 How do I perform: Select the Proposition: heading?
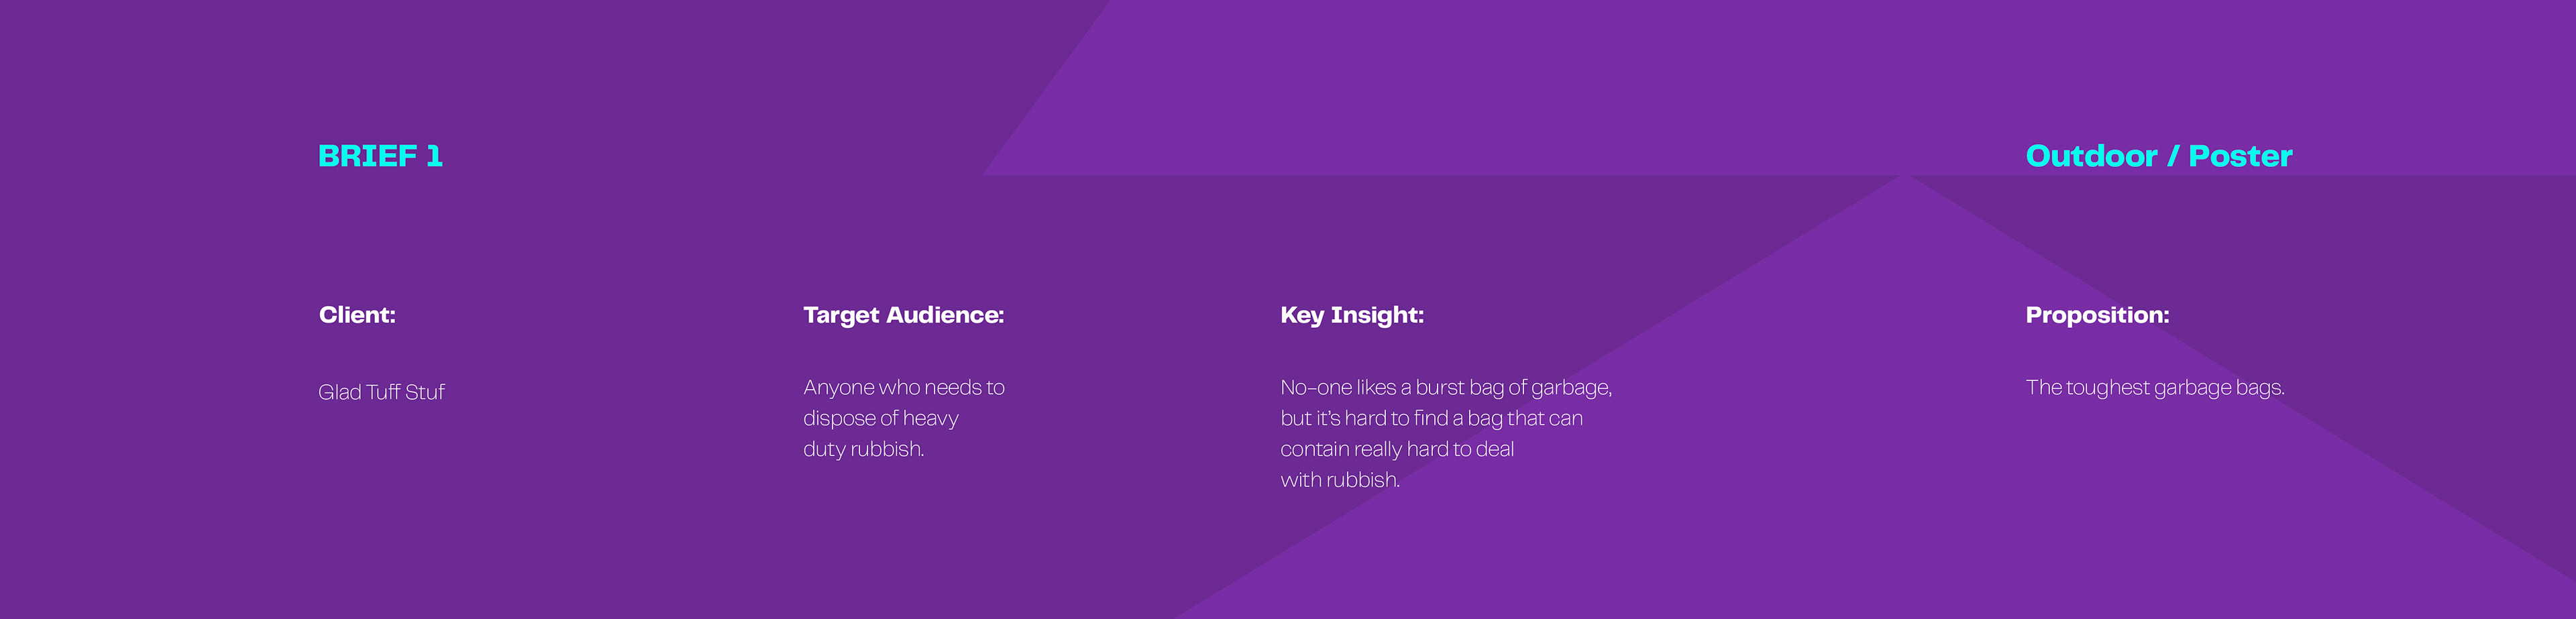2097,315
